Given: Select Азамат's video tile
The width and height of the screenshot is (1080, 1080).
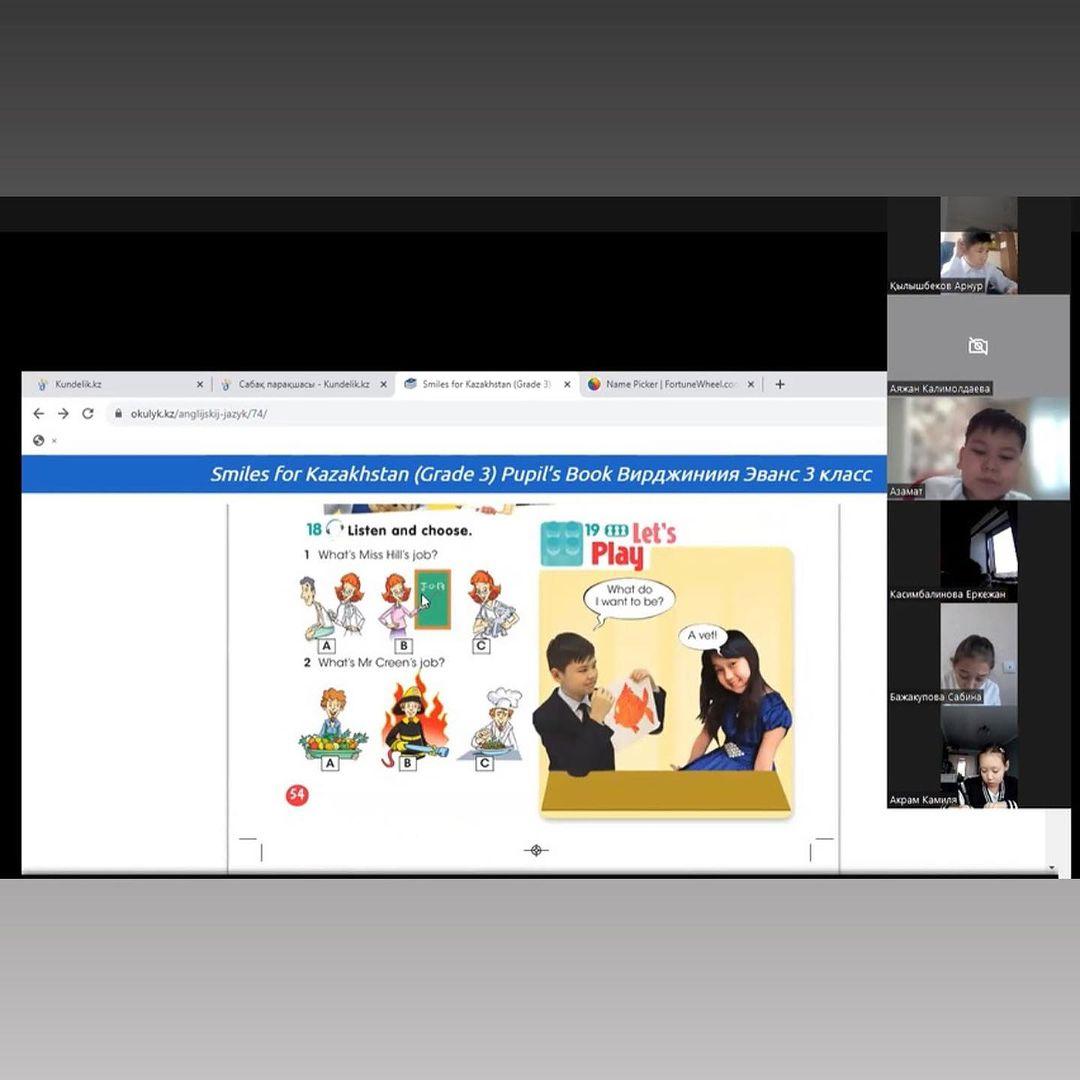Looking at the screenshot, I should (978, 448).
